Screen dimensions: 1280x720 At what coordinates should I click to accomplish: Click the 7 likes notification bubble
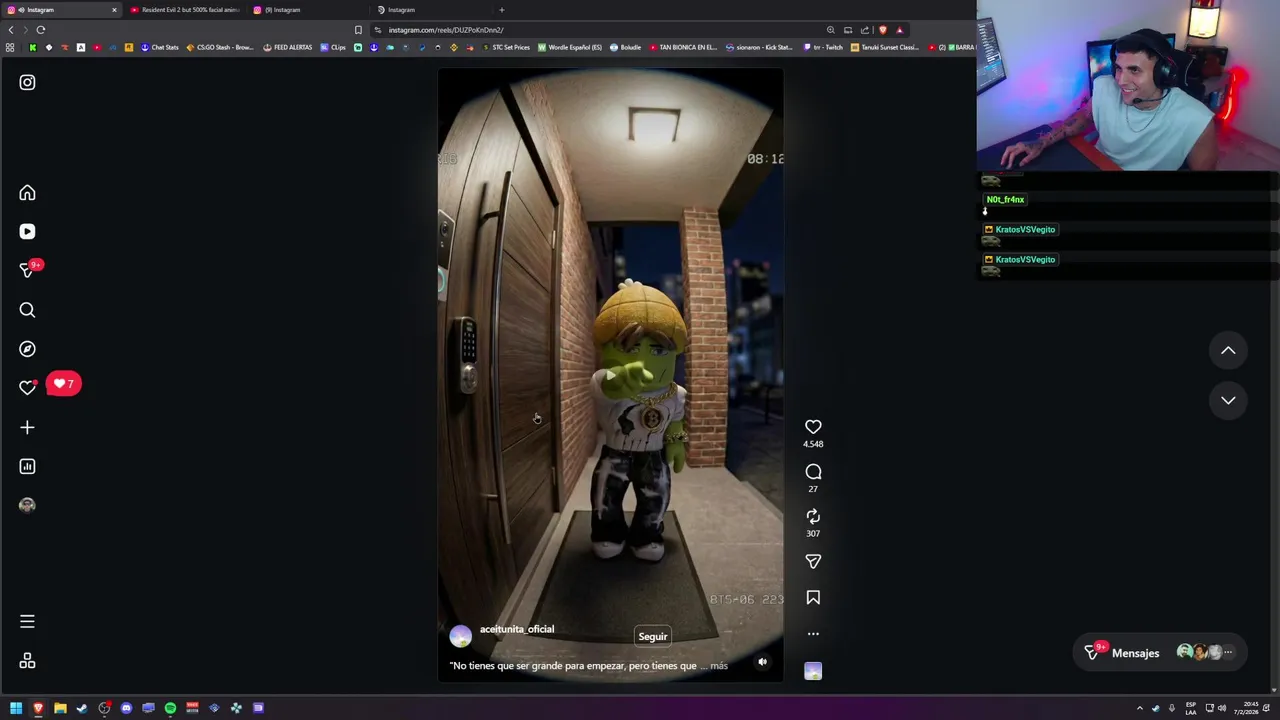(x=63, y=384)
